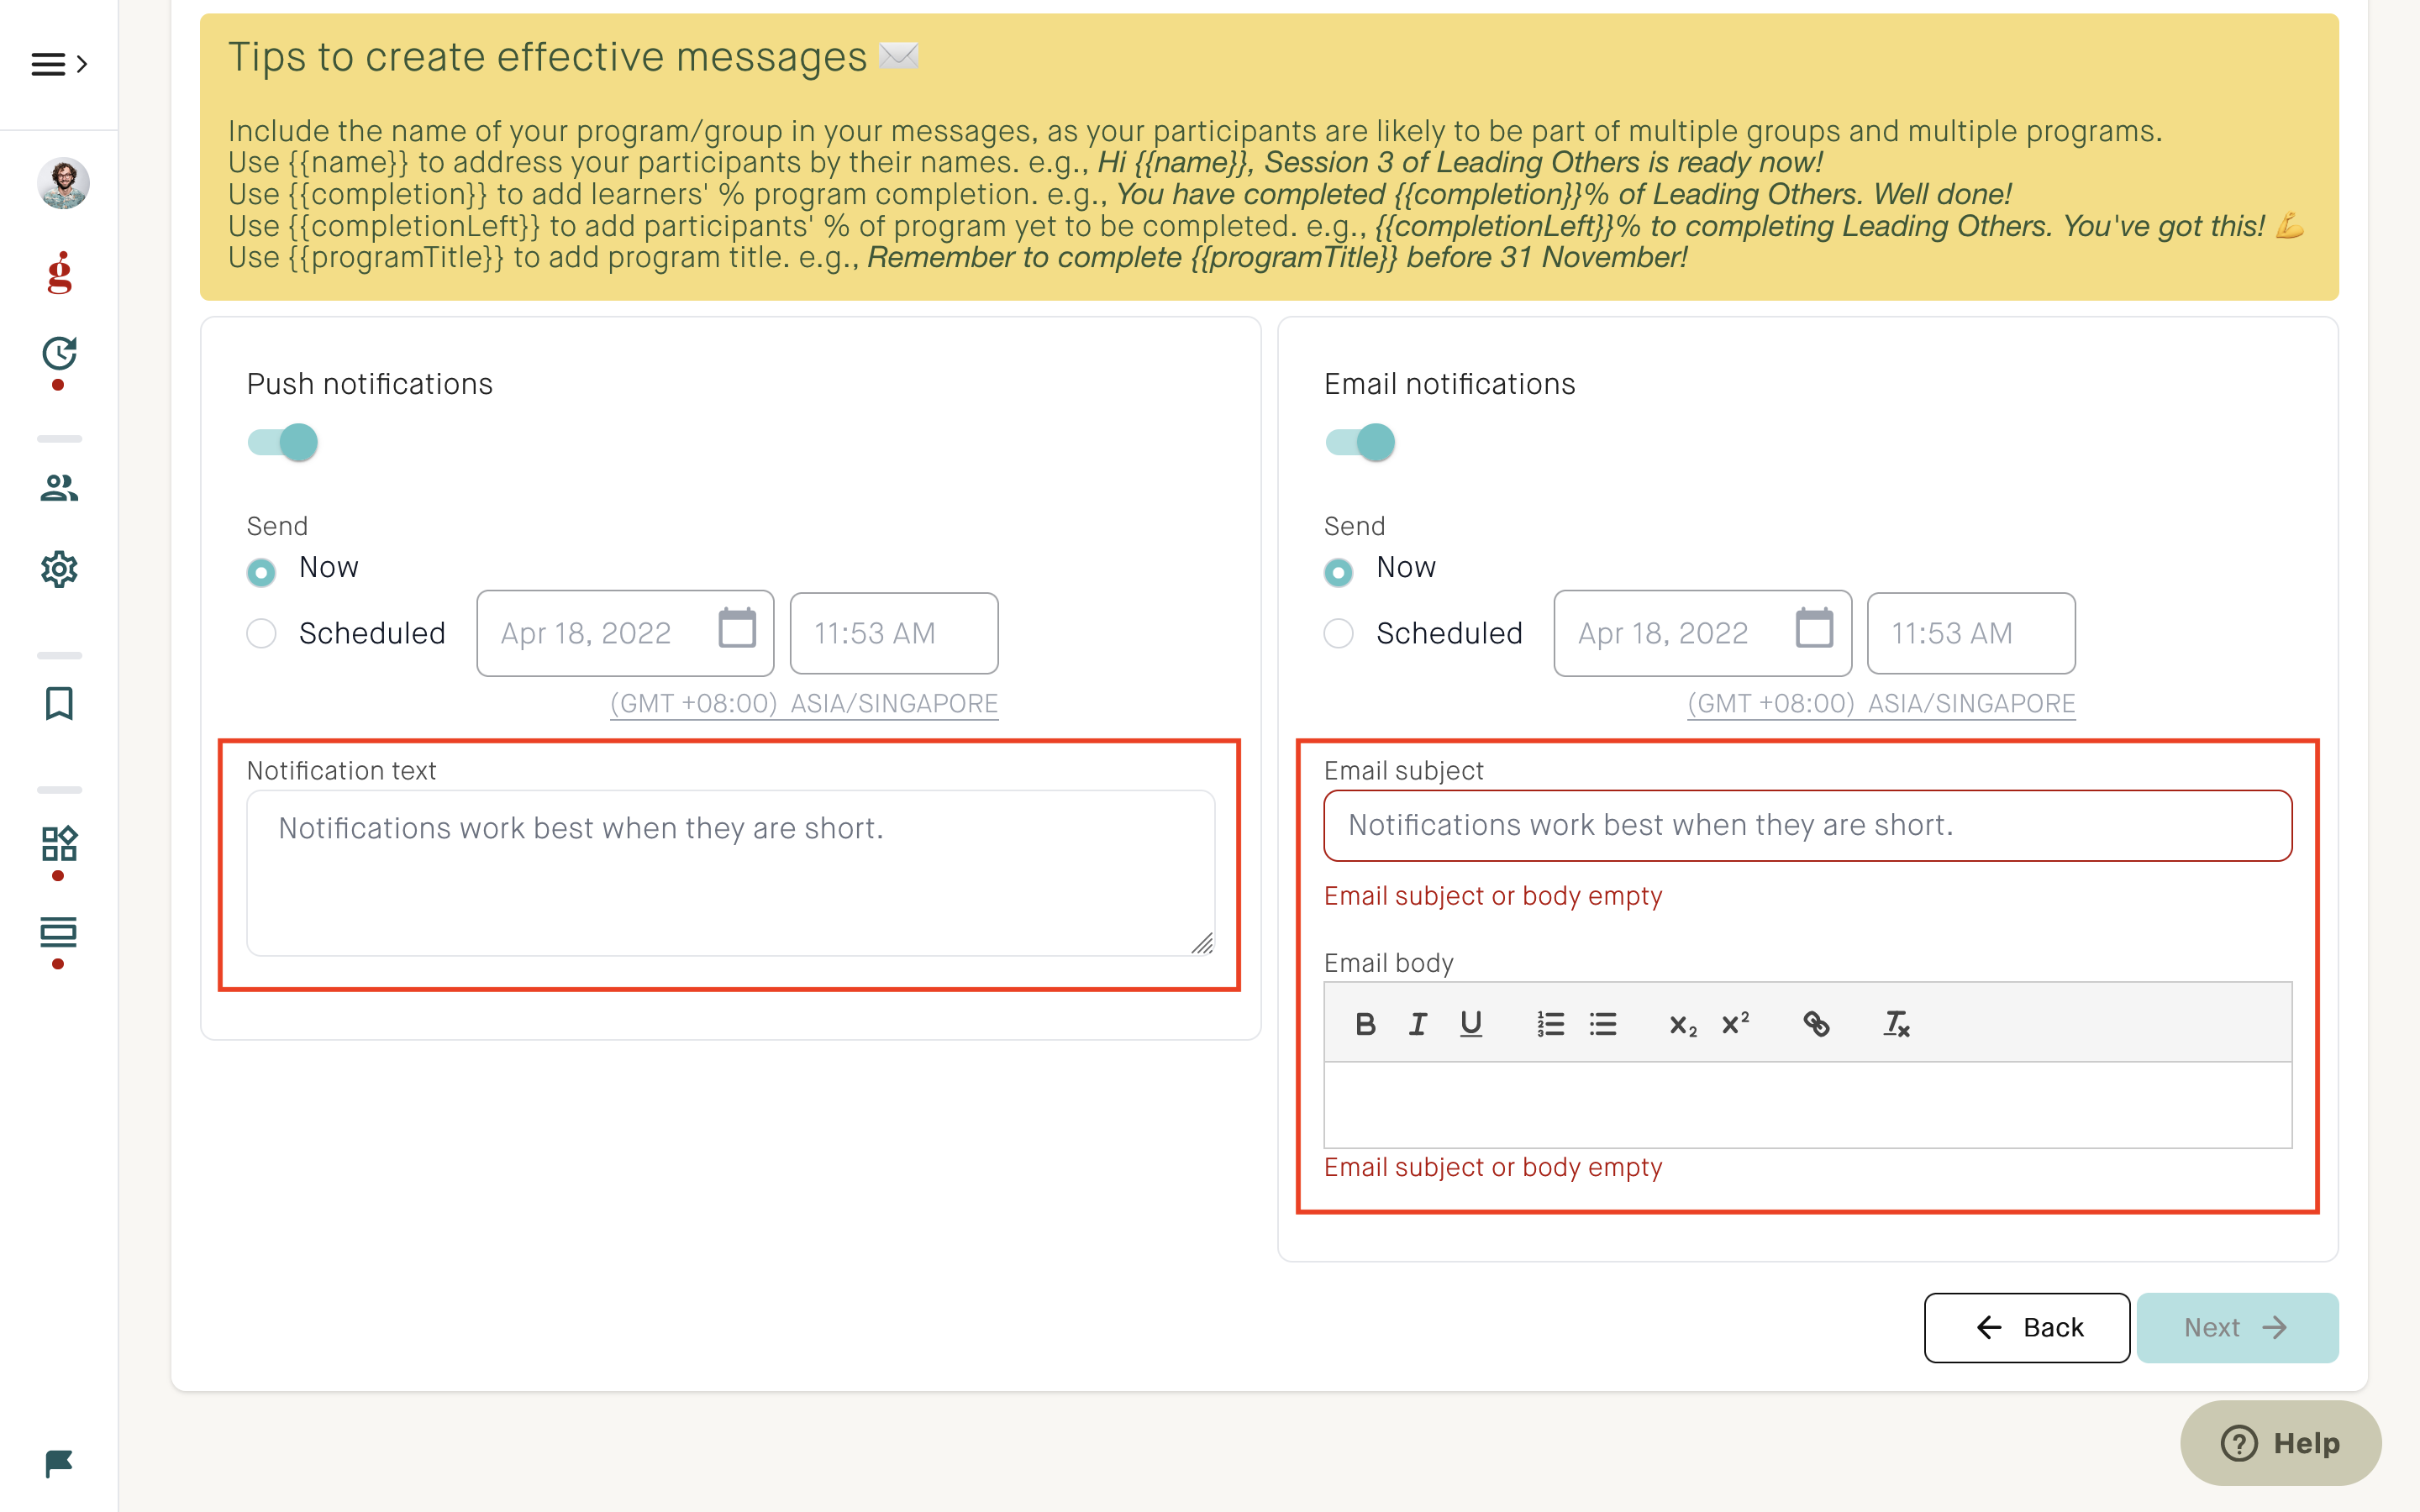
Task: Focus the Email subject field
Action: coord(1808,826)
